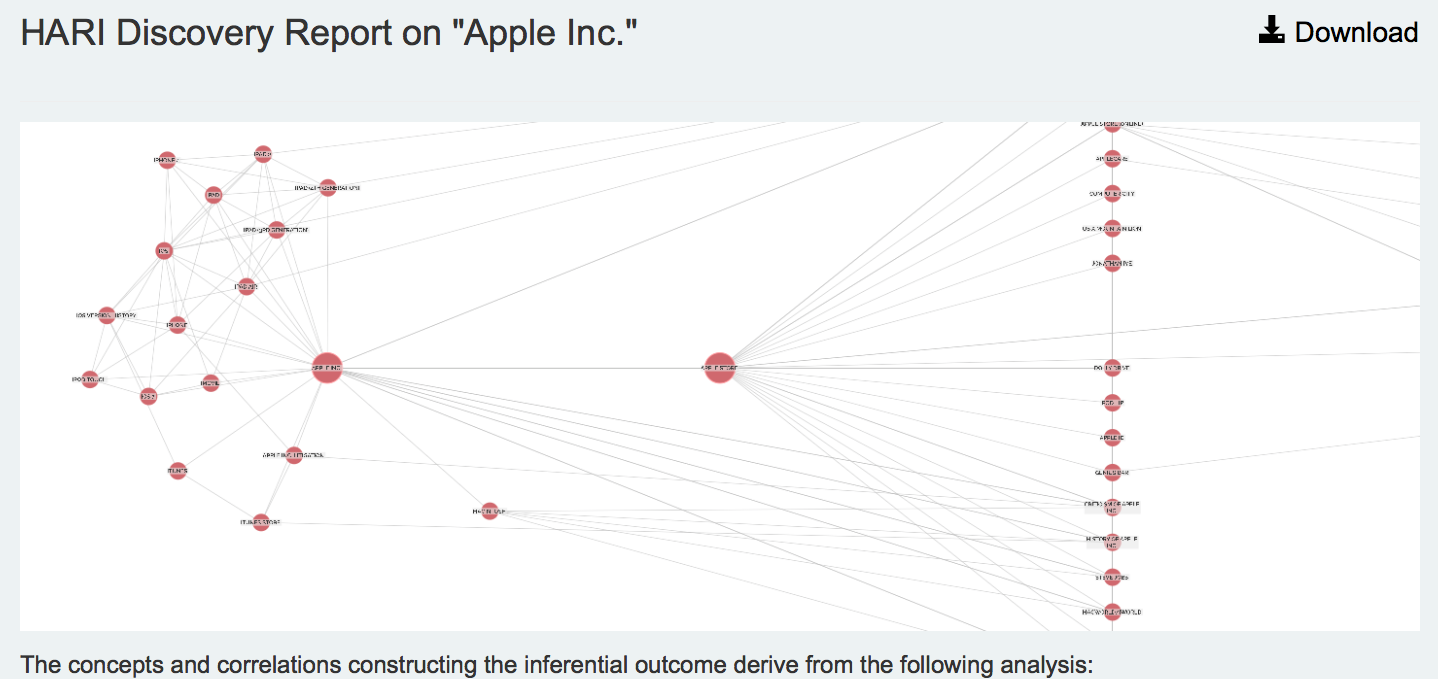Screen dimensions: 1438x679
Task: Select the Jonathan Ive node
Action: coord(1112,264)
